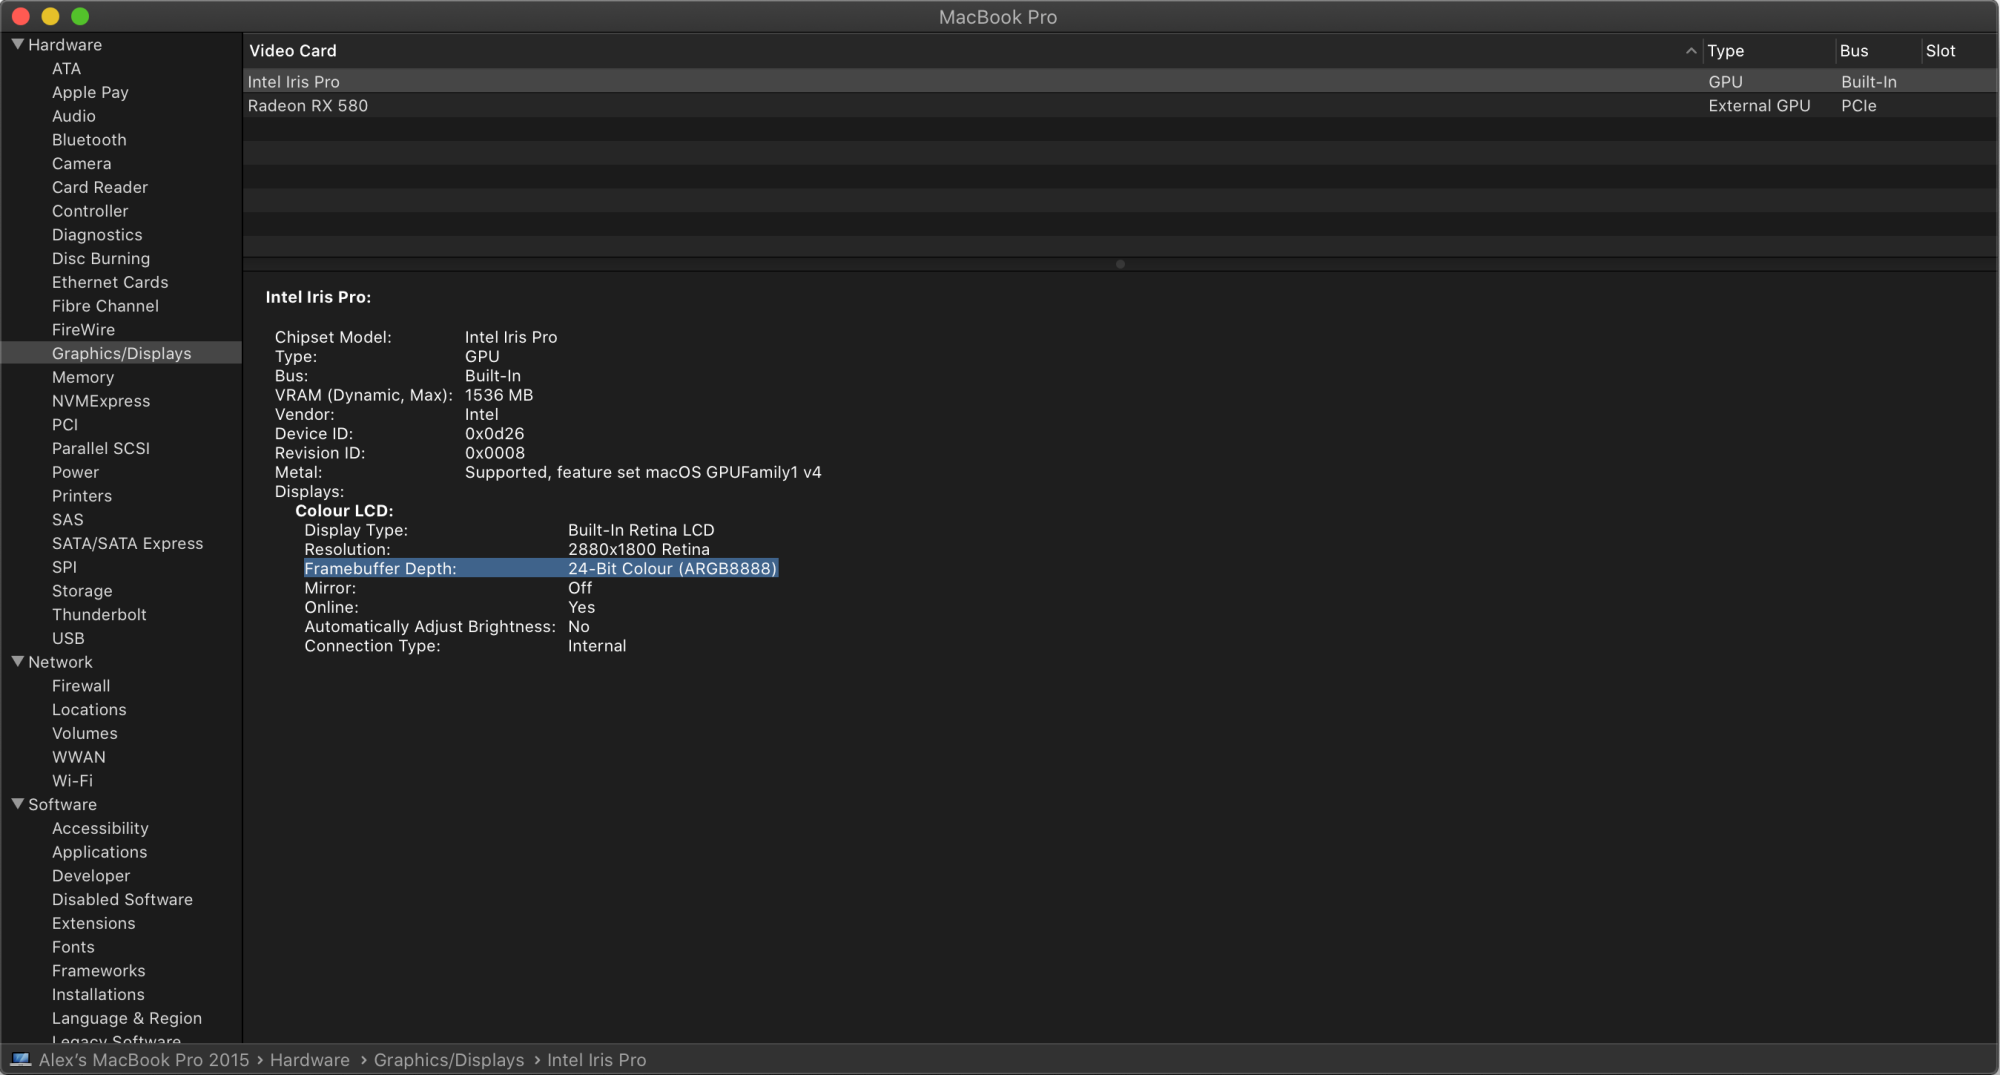Collapse the Network section triangle
Image resolution: width=2000 pixels, height=1075 pixels.
click(17, 662)
